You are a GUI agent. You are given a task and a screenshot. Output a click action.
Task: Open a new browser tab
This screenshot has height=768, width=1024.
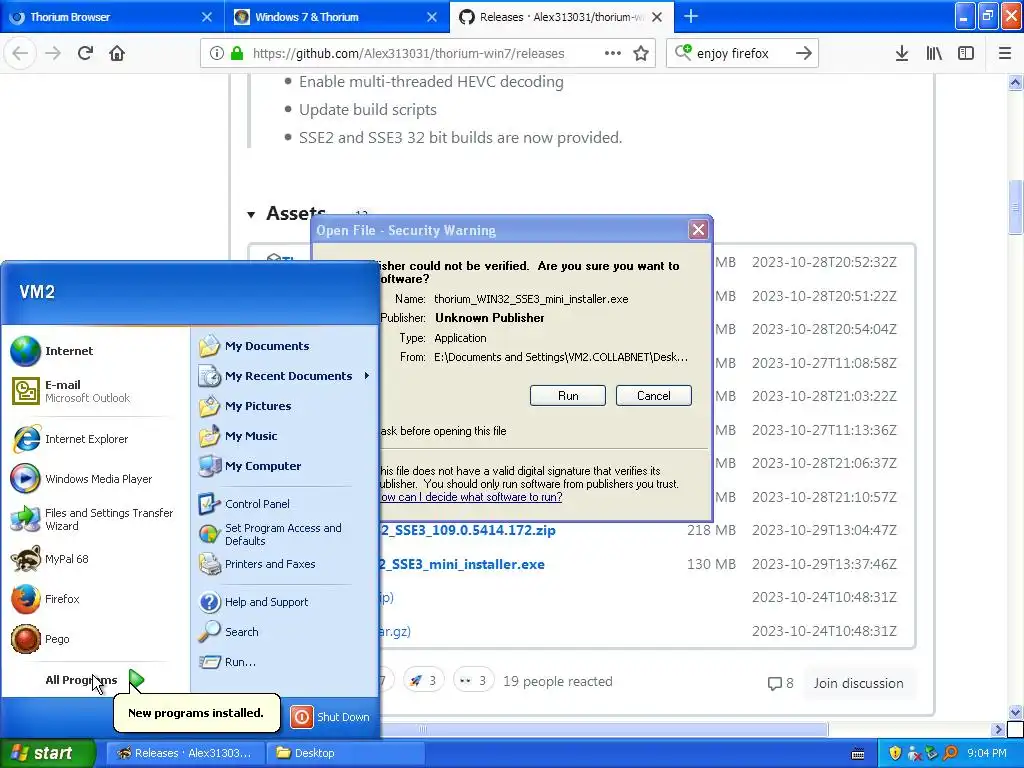pos(691,16)
